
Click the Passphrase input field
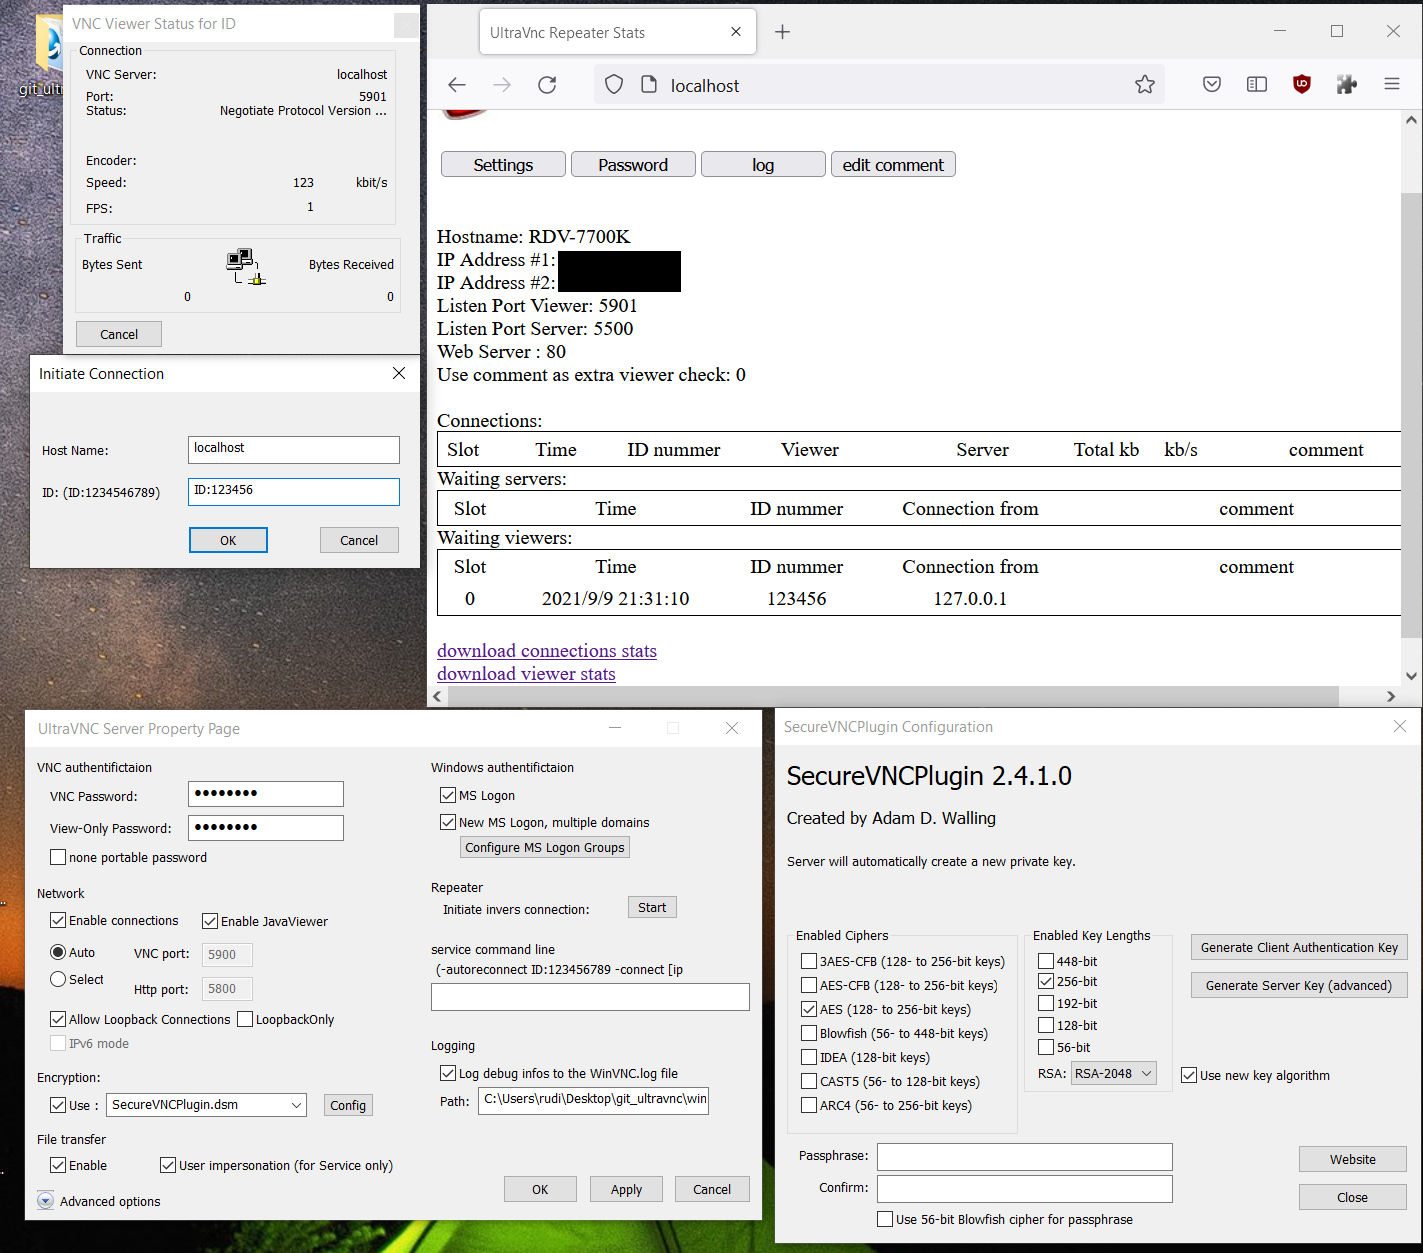[1025, 1157]
